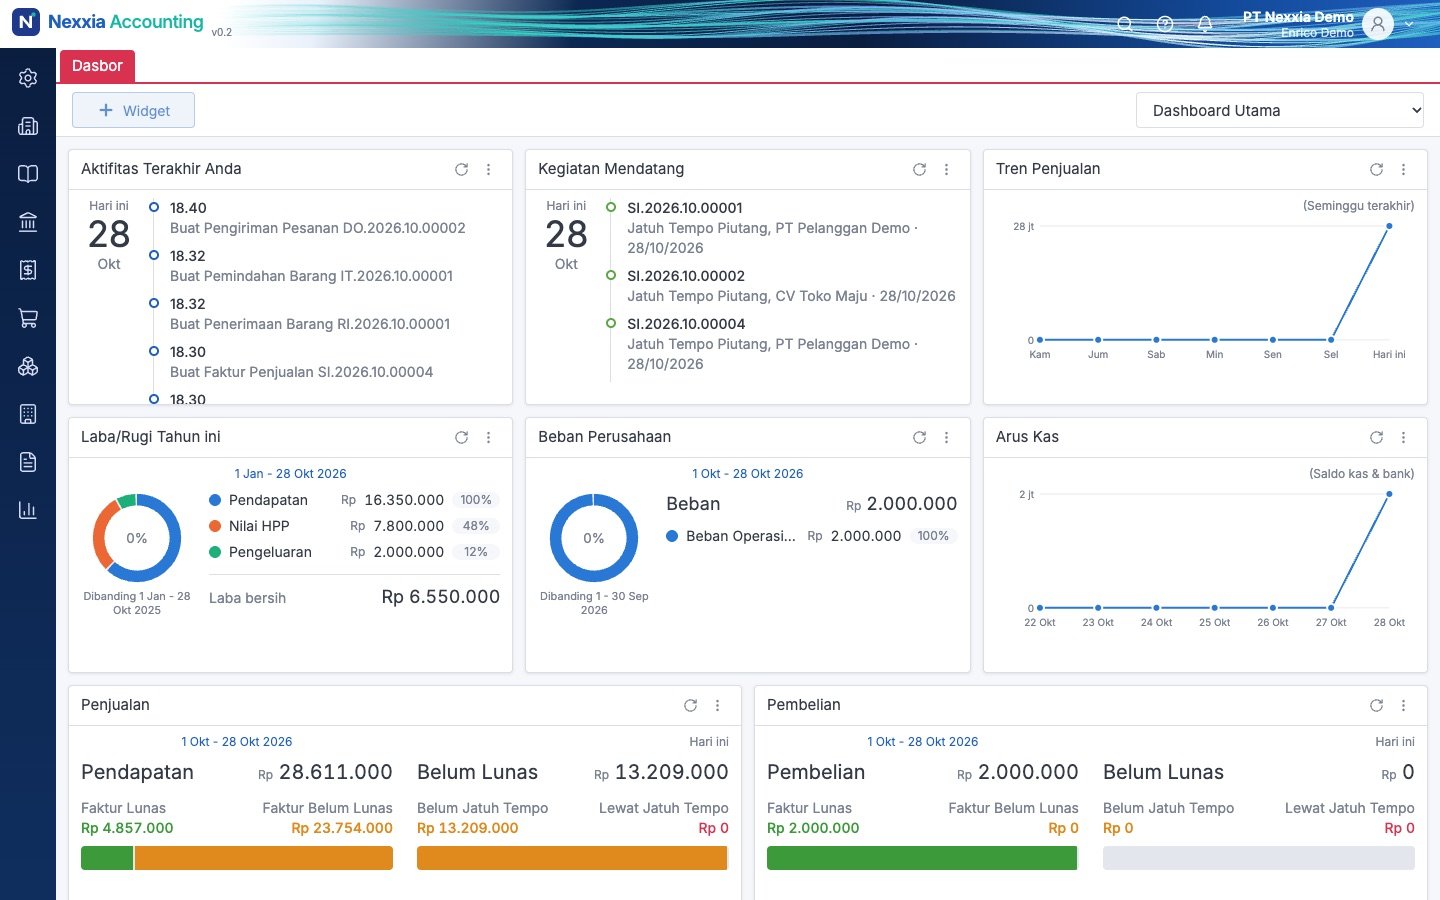Open the inventory boxes sidebar icon
Viewport: 1440px width, 900px height.
(28, 366)
